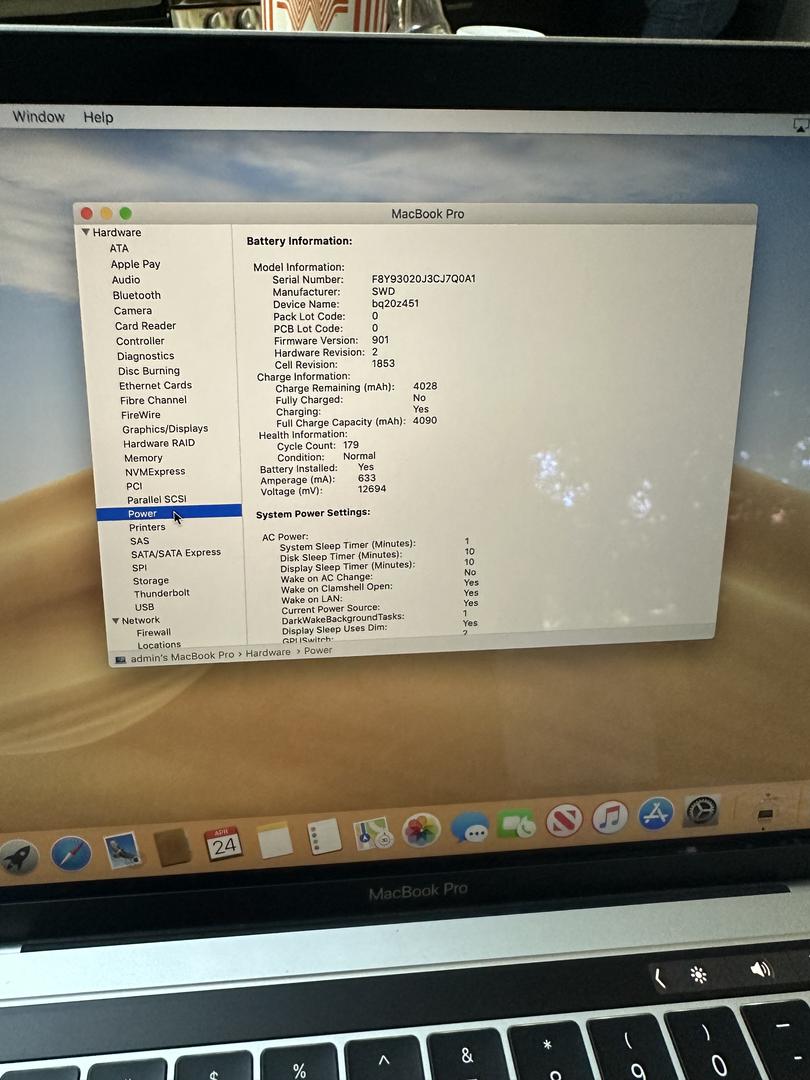This screenshot has height=1080, width=810.
Task: Open the Window menu
Action: coord(39,116)
